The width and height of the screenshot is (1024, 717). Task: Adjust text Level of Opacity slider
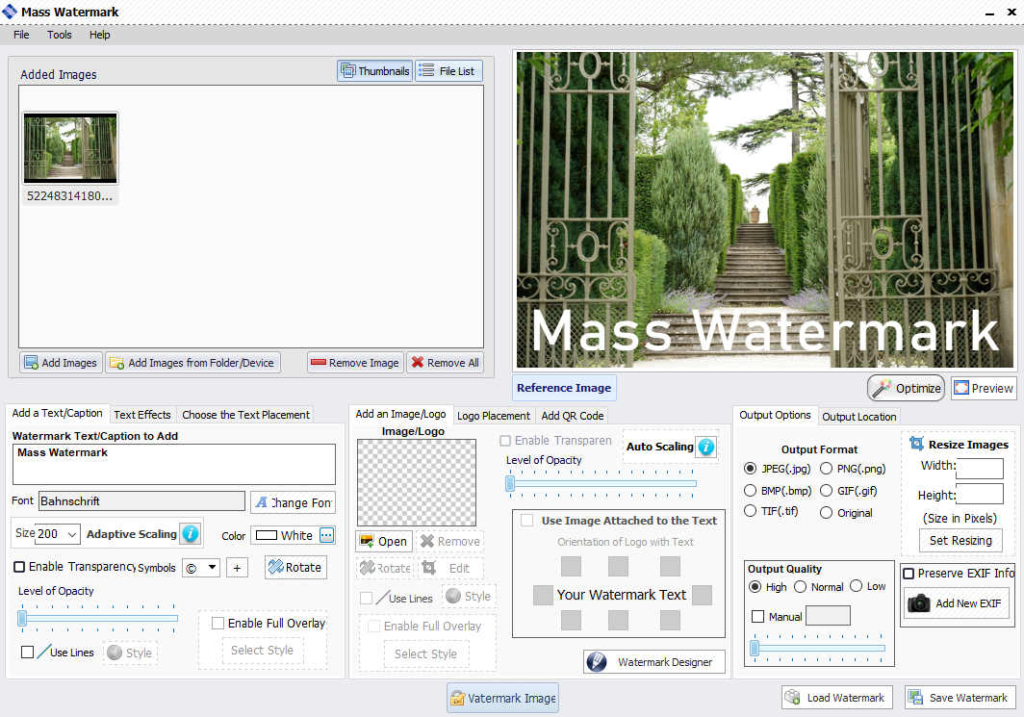[98, 618]
